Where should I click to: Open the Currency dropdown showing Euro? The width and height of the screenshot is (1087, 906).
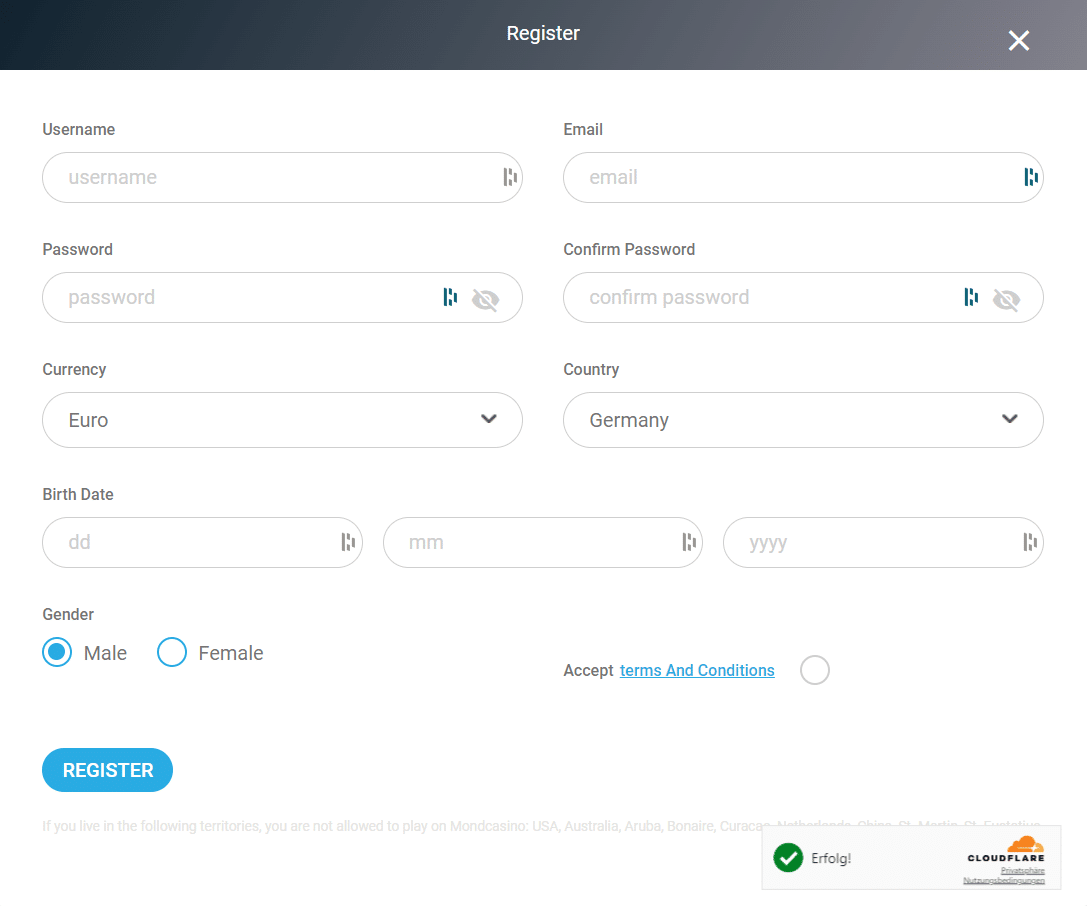[282, 420]
